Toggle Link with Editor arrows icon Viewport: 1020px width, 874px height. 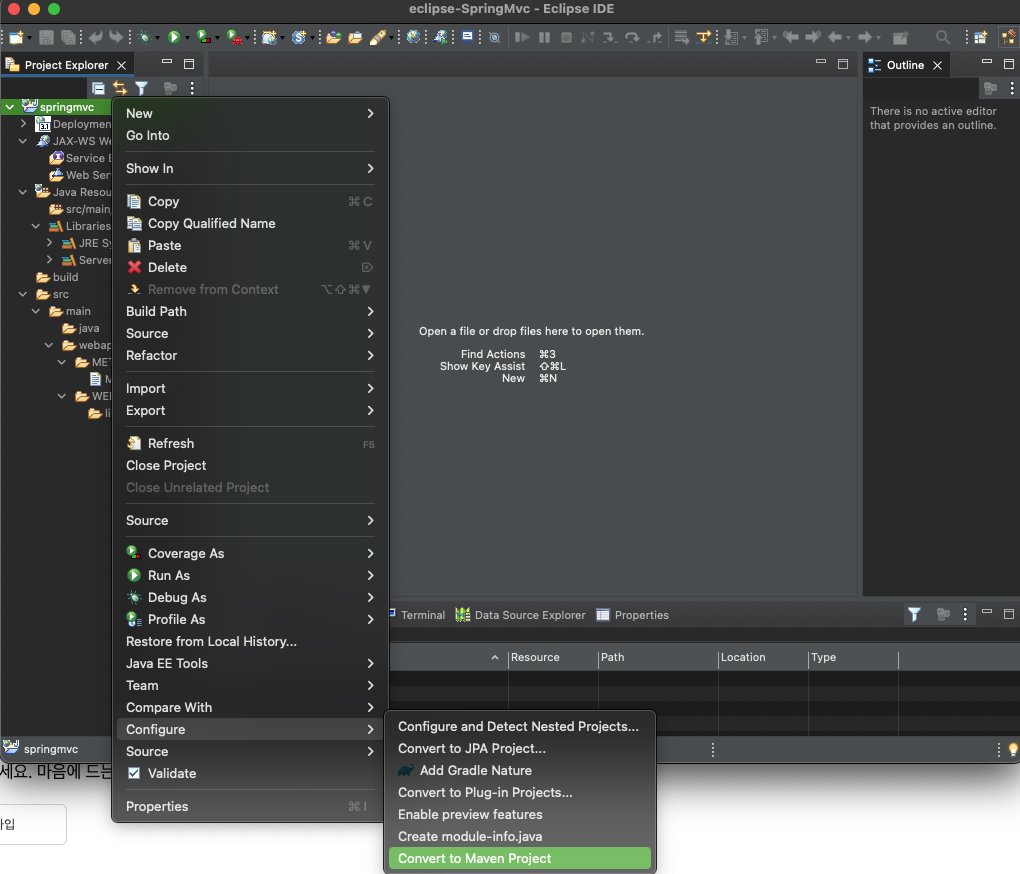tap(120, 88)
